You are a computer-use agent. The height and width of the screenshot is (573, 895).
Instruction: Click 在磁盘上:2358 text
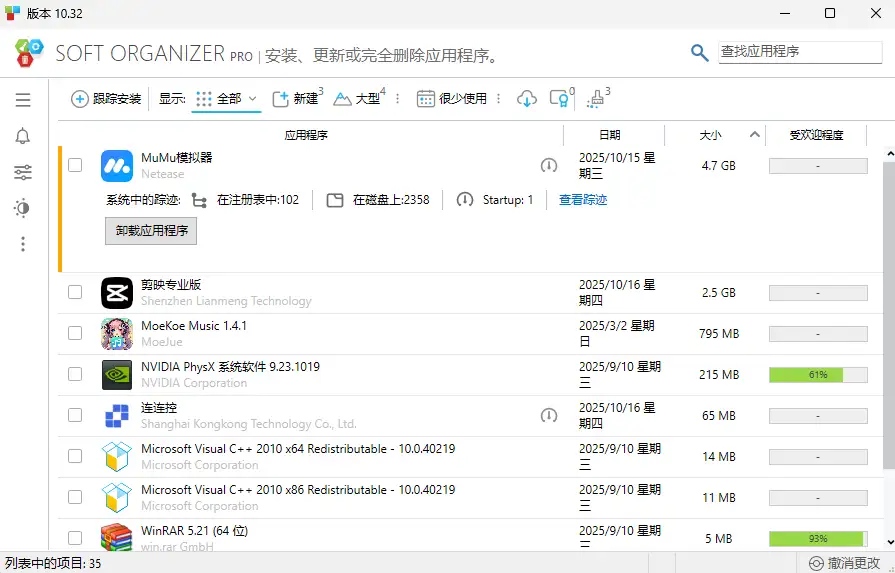point(391,200)
